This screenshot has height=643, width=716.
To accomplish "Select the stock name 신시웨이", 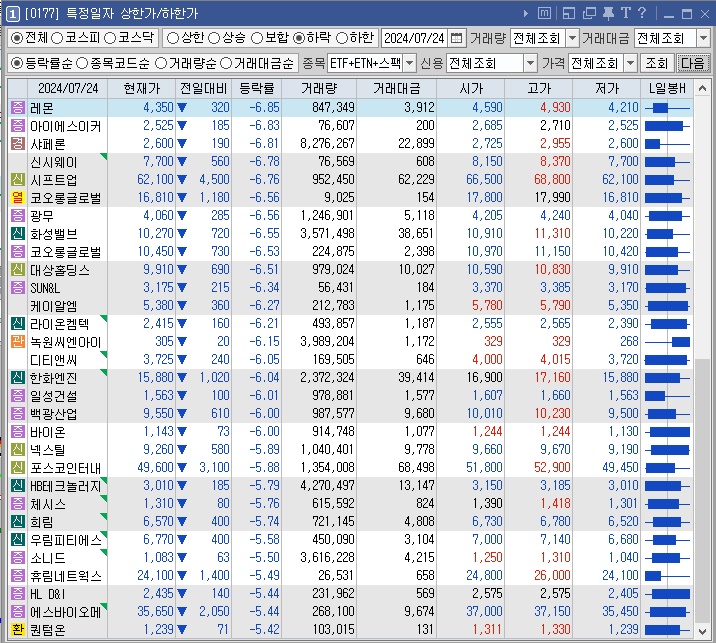I will tap(54, 162).
